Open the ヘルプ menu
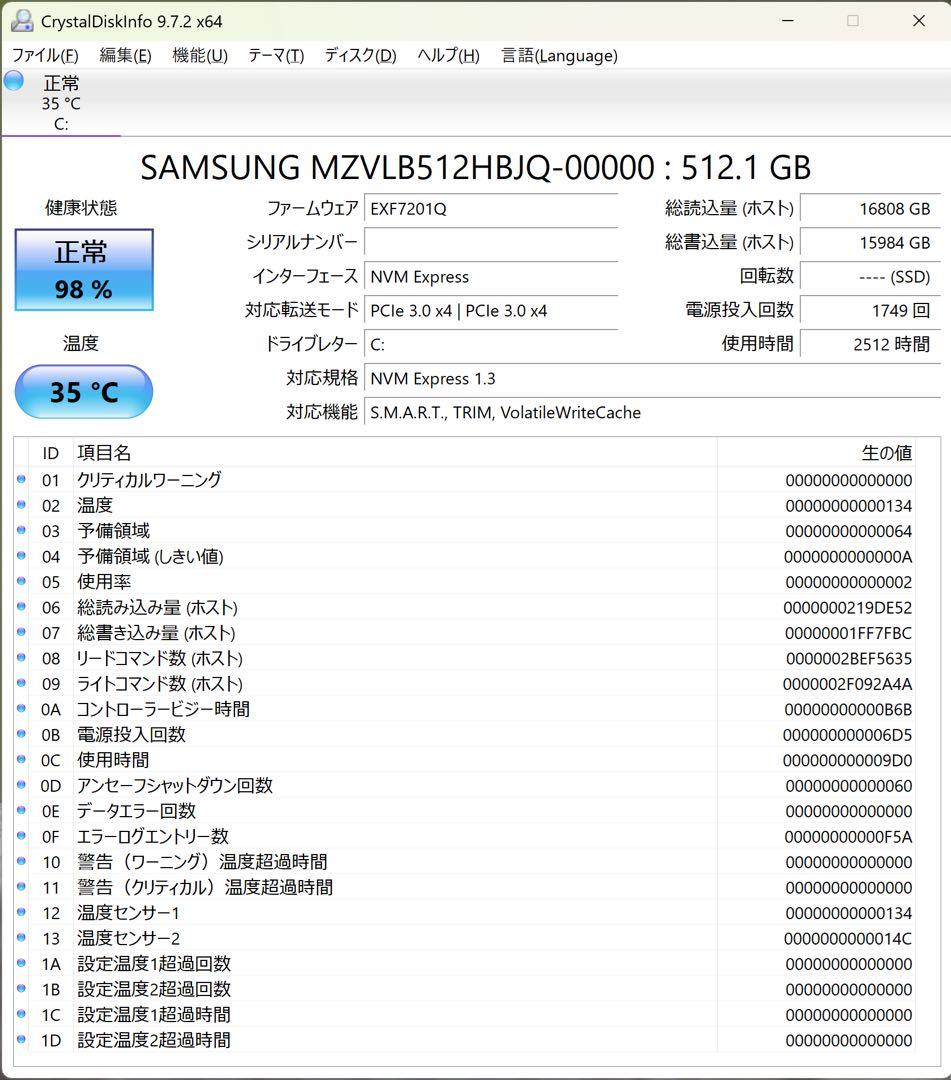 pyautogui.click(x=446, y=56)
